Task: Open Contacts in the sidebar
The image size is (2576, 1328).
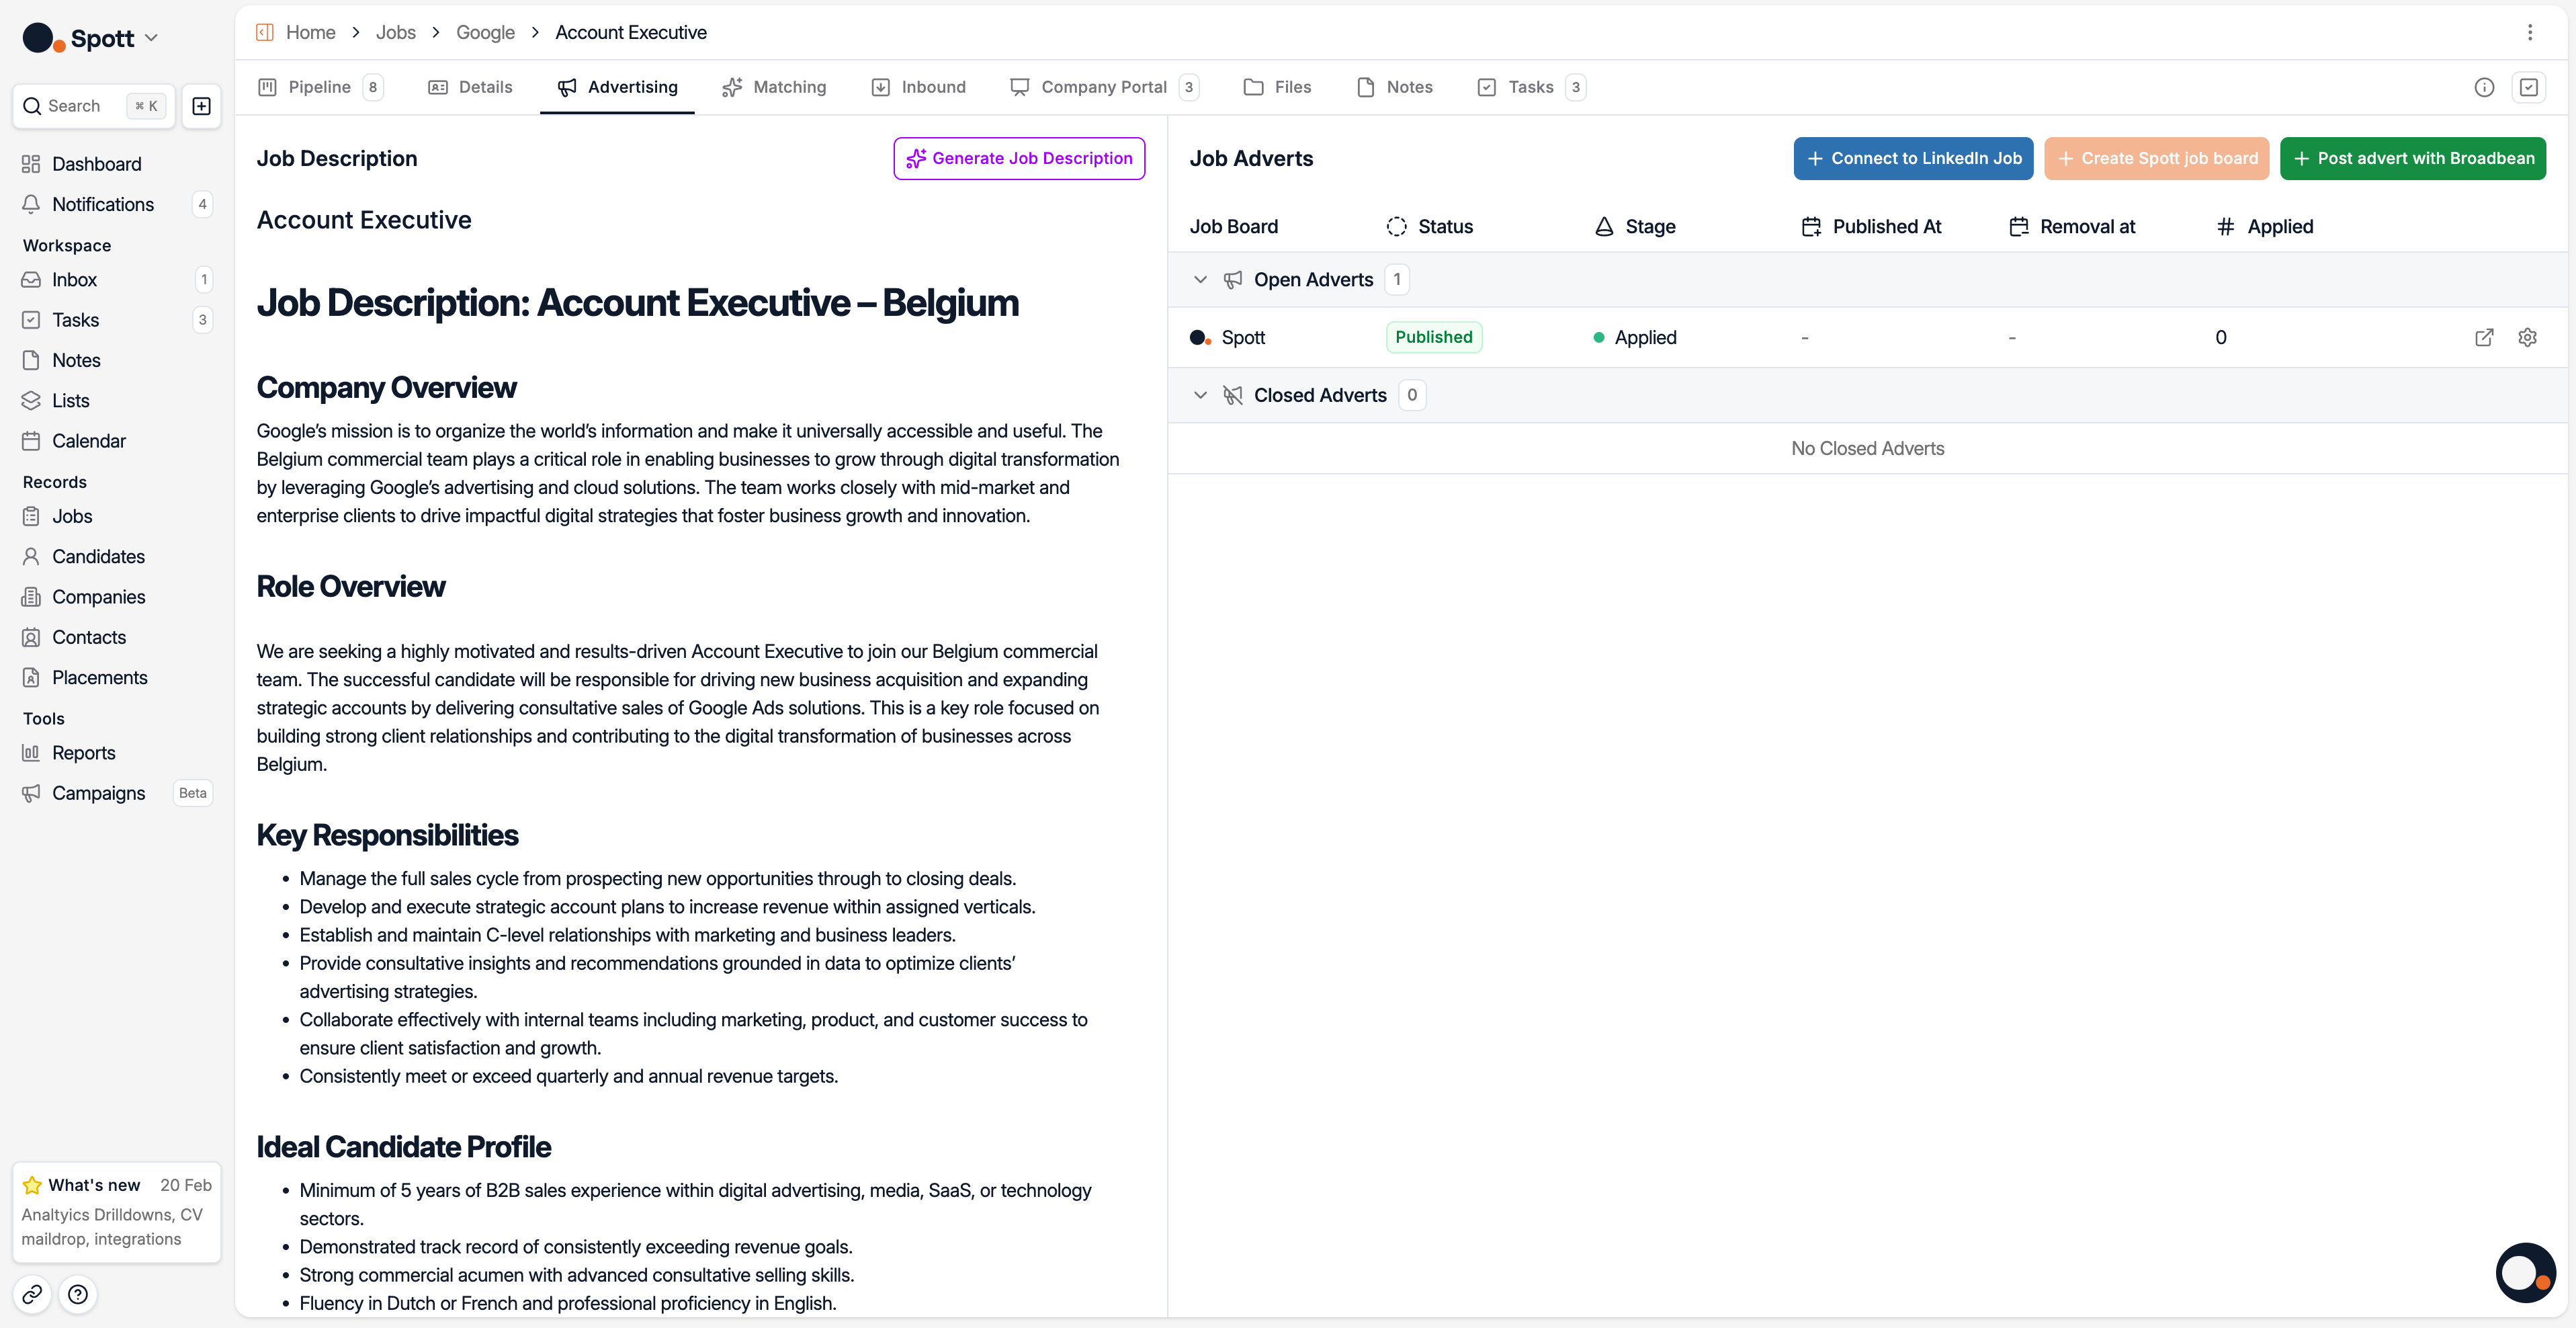Action: click(117, 637)
